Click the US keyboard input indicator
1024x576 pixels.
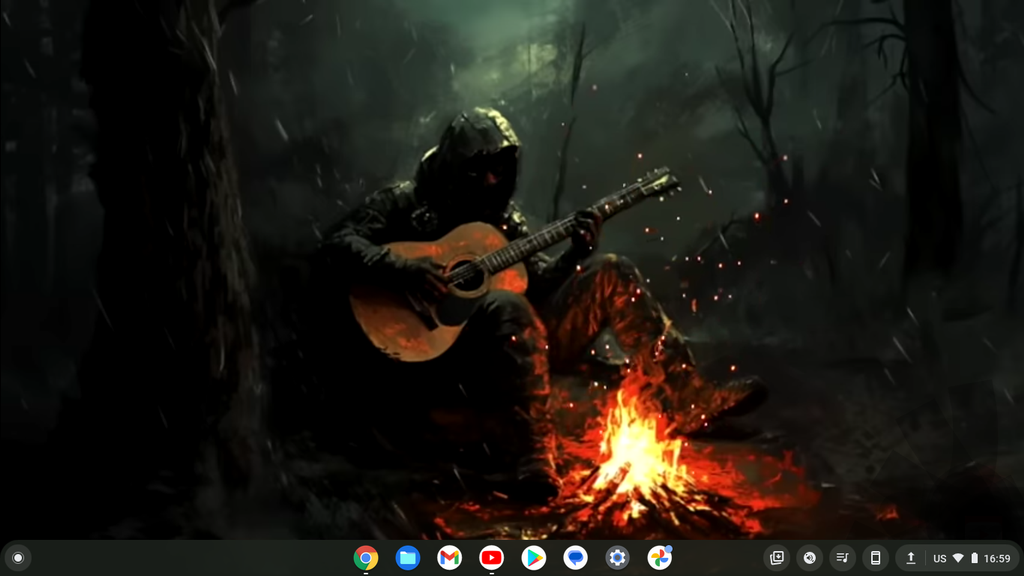(940, 558)
